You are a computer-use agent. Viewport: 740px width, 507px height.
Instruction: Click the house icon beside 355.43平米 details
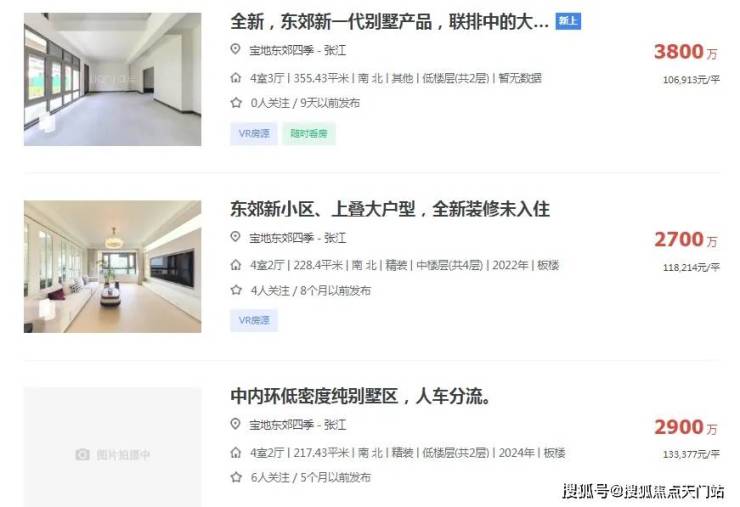coord(235,78)
